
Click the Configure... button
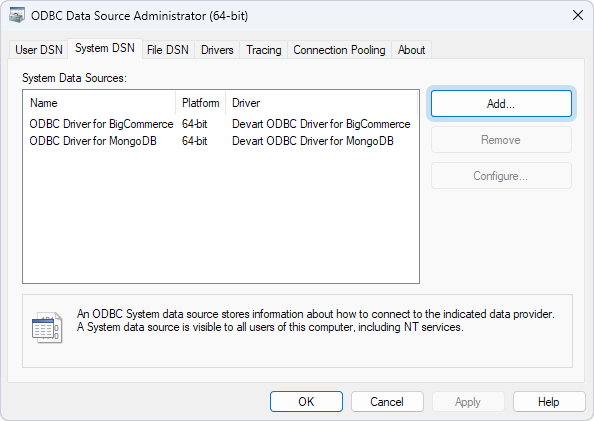501,176
